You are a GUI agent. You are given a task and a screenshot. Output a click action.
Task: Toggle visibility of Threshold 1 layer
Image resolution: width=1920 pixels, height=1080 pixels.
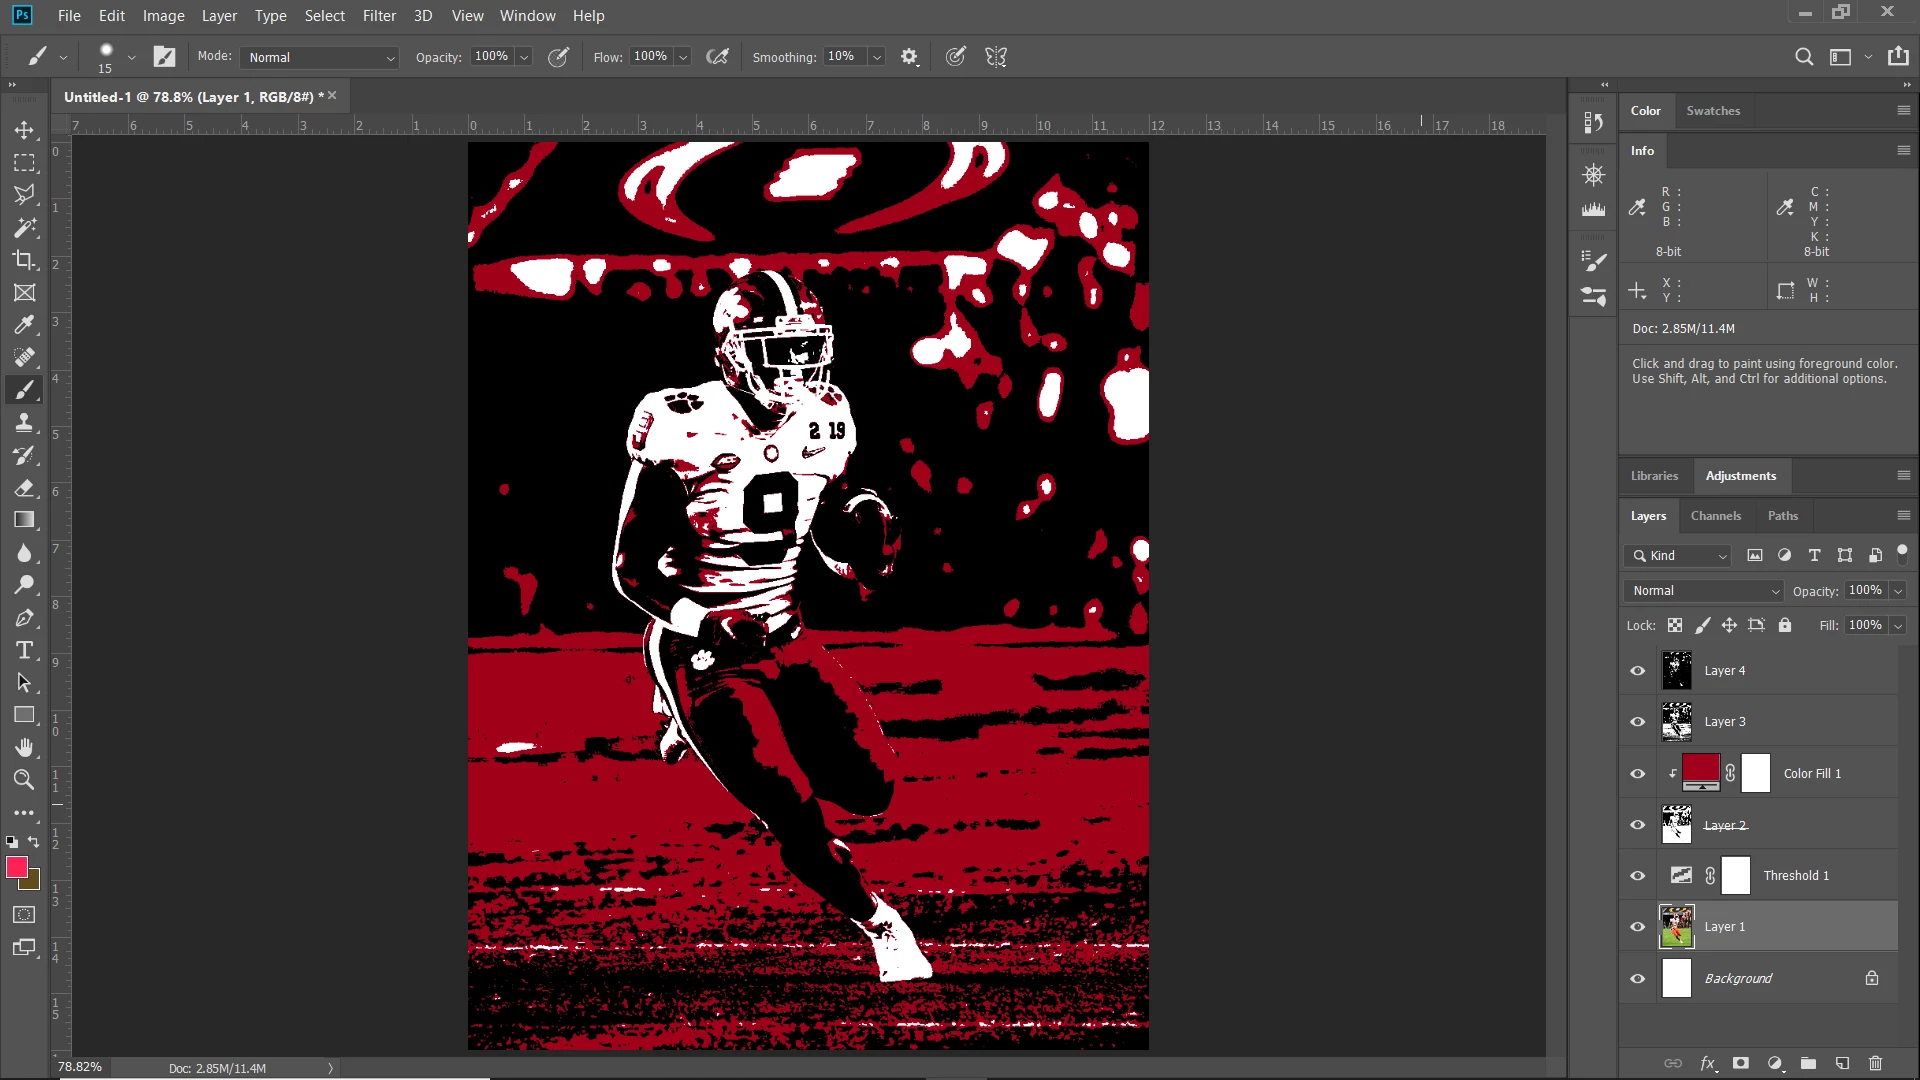(x=1638, y=876)
